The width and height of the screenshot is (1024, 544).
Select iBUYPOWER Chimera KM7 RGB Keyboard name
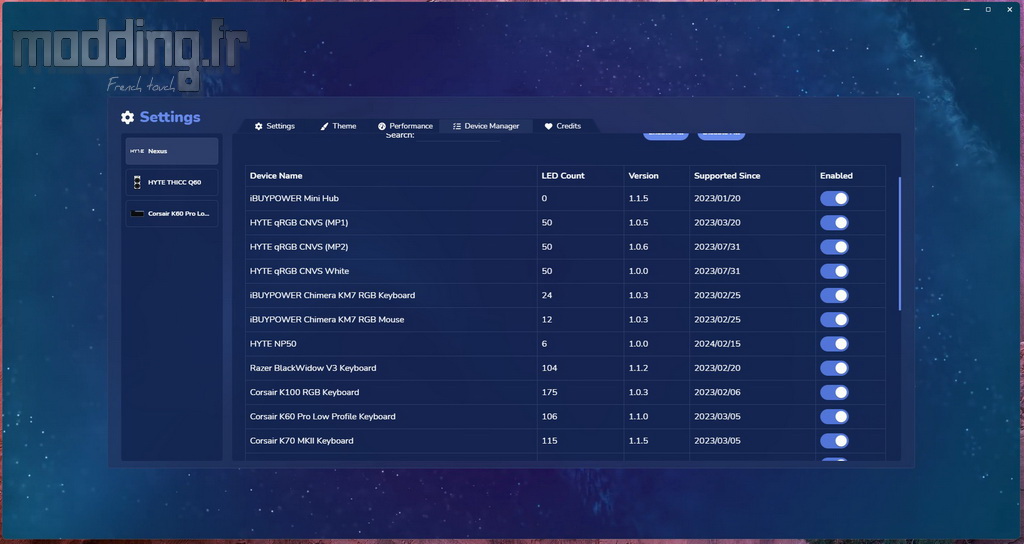click(332, 295)
